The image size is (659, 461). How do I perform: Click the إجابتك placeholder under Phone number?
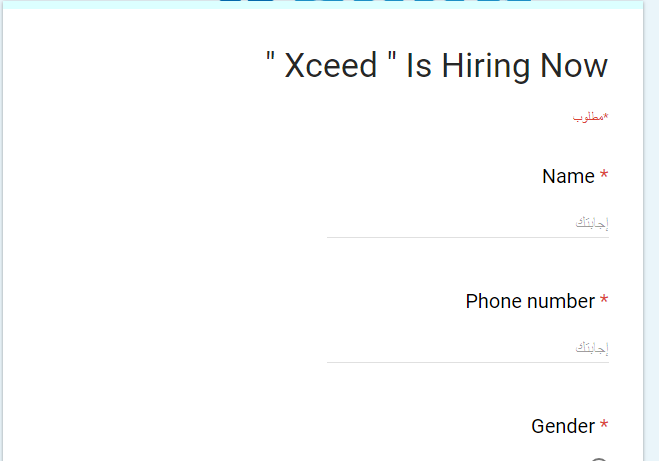(x=592, y=347)
